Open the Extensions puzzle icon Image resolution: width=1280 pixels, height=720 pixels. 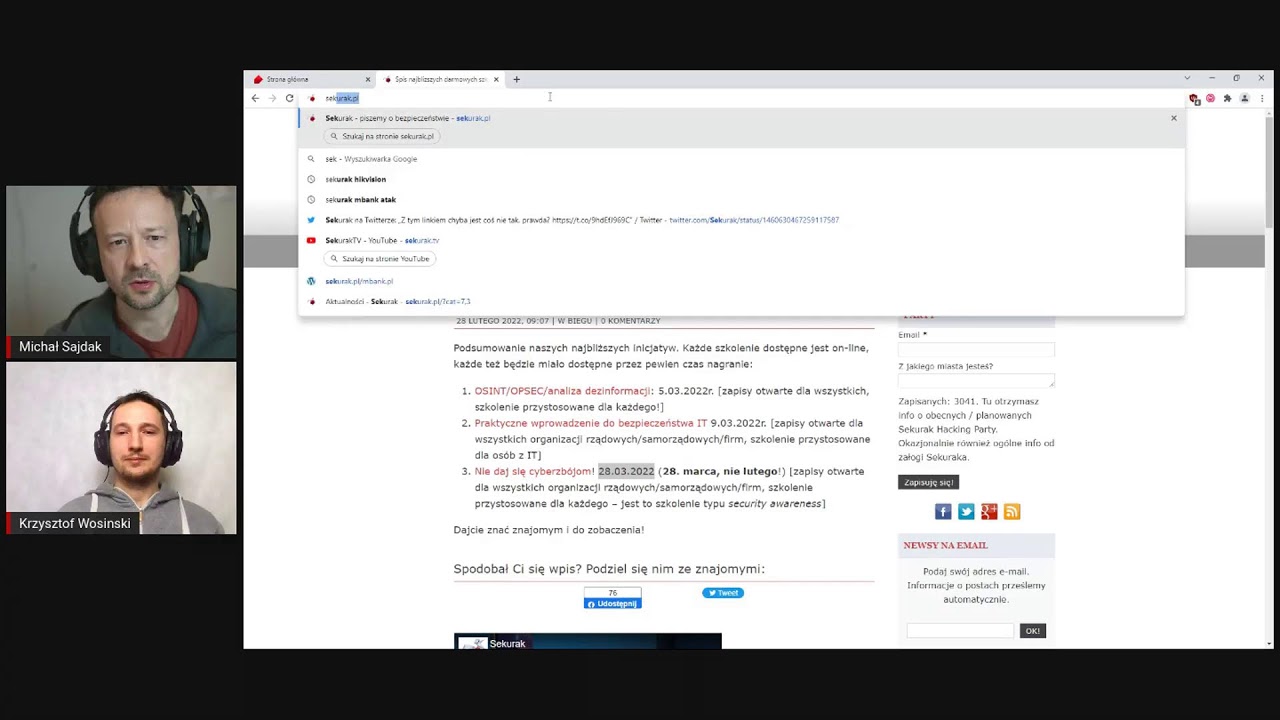coord(1227,98)
